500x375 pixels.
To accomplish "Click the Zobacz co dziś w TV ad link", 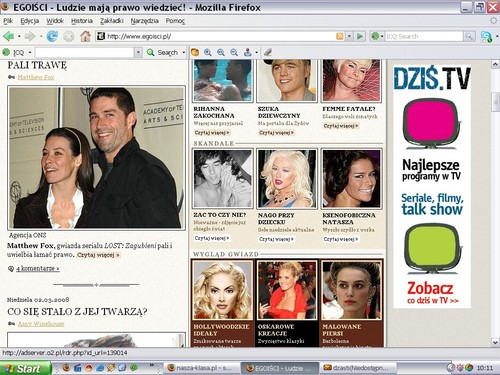I will (432, 293).
